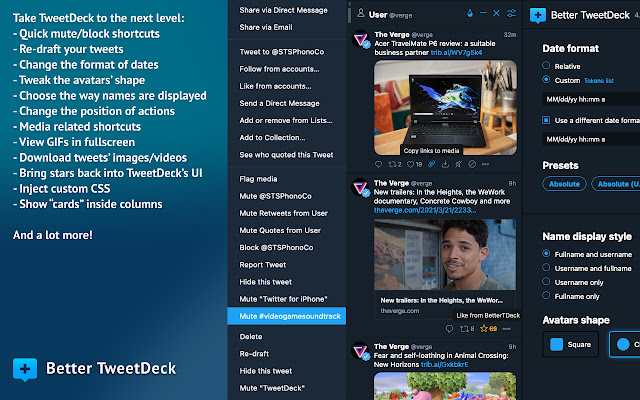Select Username only display style
640x400 pixels.
coord(546,282)
